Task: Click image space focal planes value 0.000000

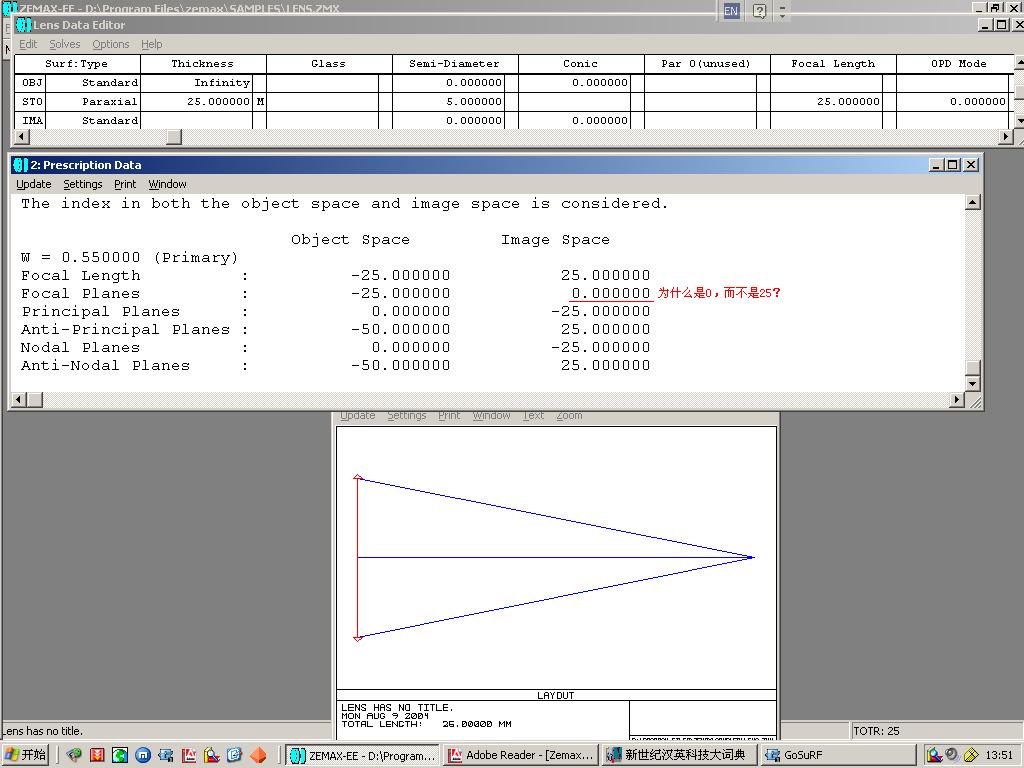Action: pyautogui.click(x=611, y=293)
